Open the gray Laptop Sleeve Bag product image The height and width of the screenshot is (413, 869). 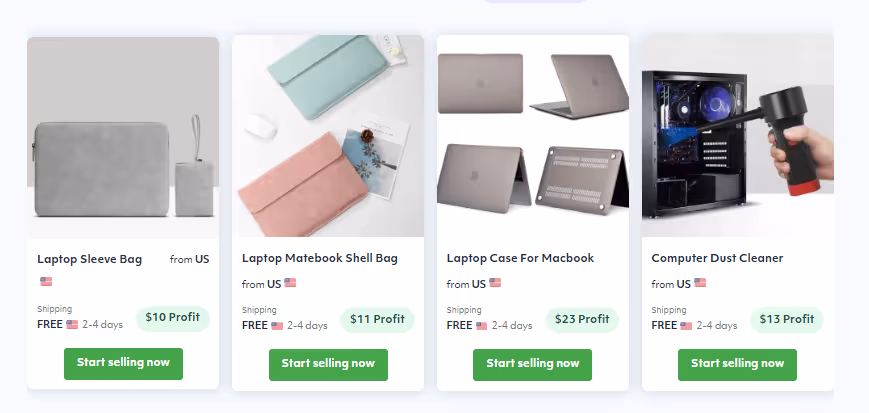pos(123,137)
